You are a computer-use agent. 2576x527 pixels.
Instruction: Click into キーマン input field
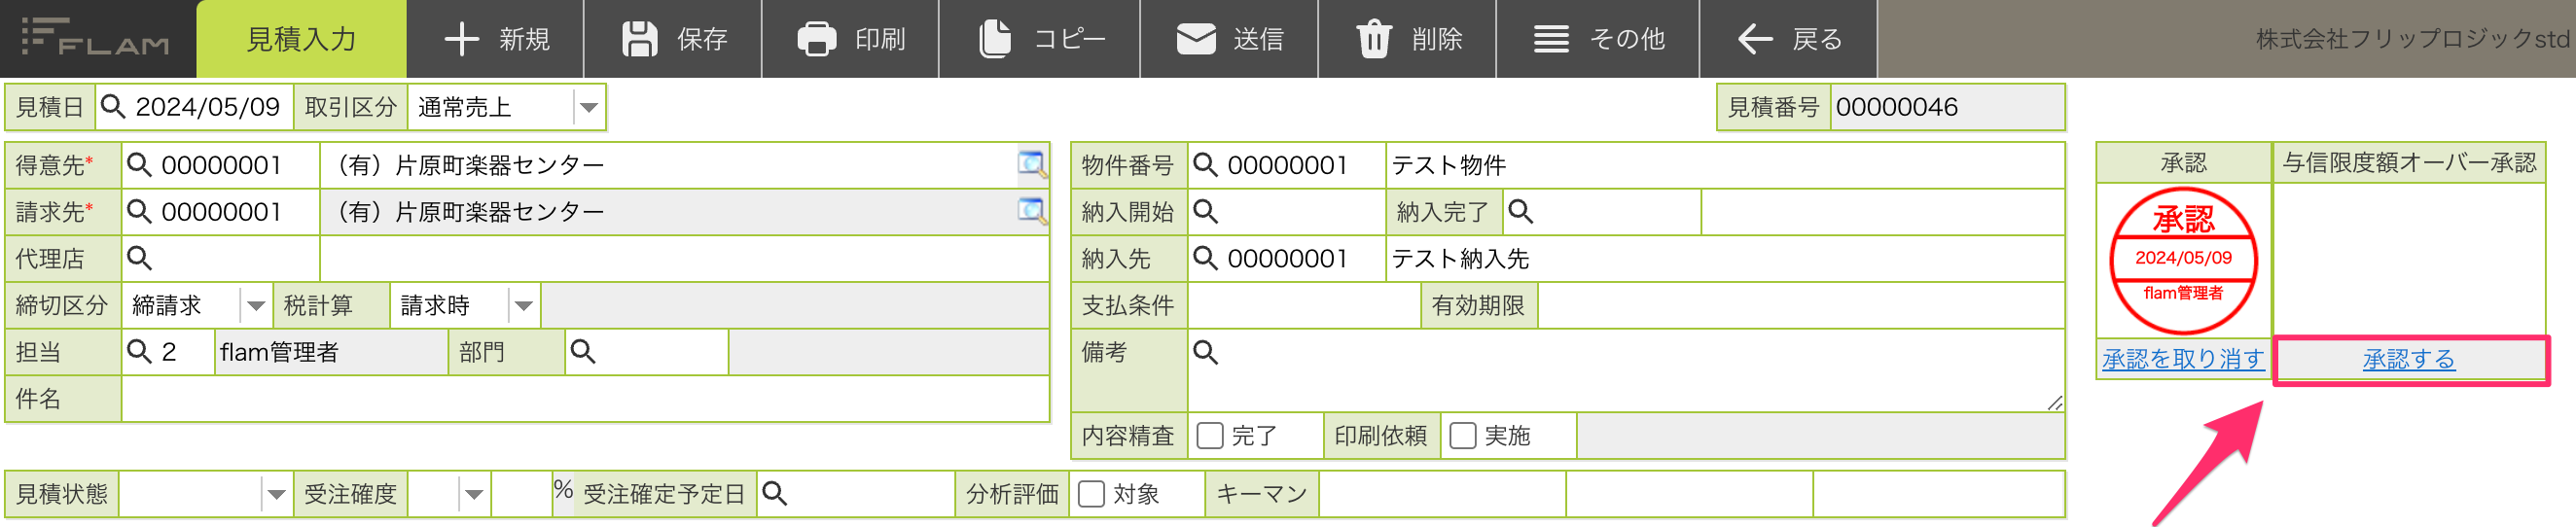click(1442, 494)
